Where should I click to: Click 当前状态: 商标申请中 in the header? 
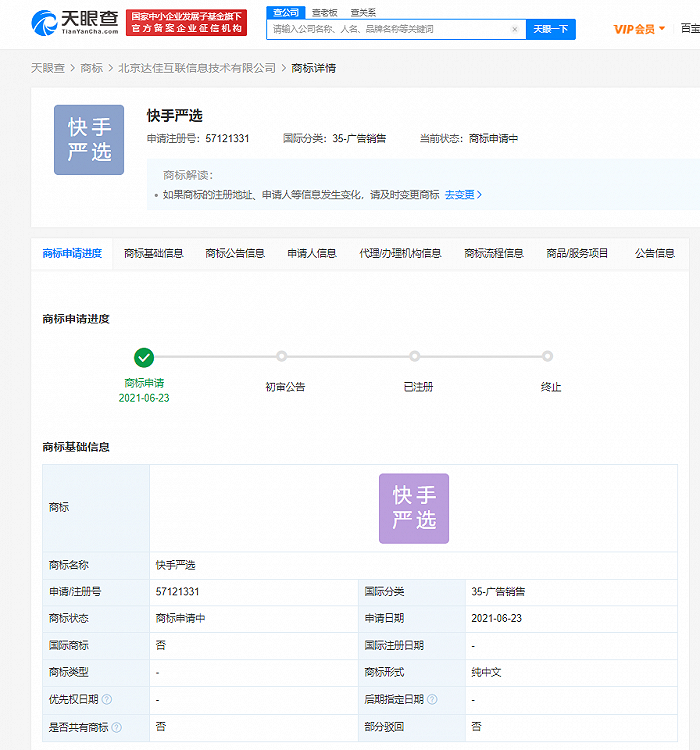click(469, 139)
